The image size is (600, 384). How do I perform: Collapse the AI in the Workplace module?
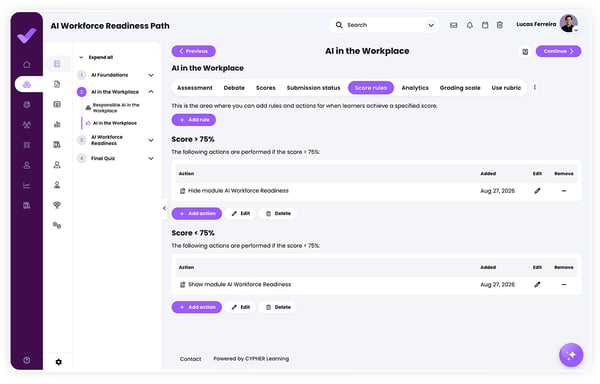[151, 92]
